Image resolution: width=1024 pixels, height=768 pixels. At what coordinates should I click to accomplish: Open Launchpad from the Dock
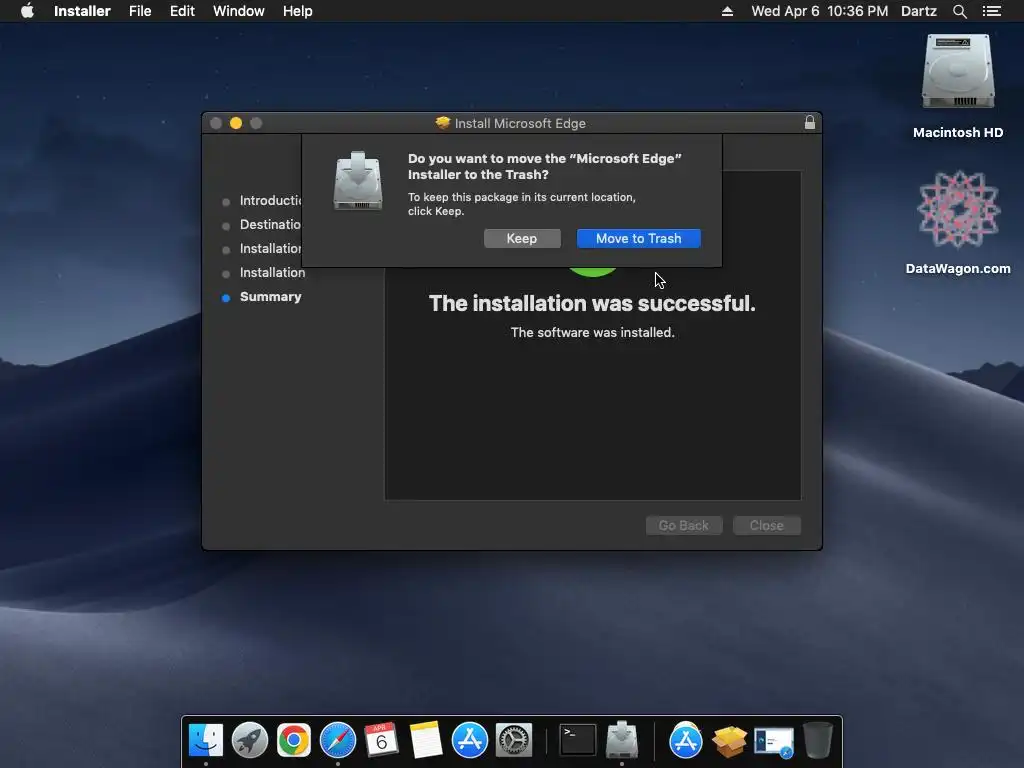pos(249,740)
